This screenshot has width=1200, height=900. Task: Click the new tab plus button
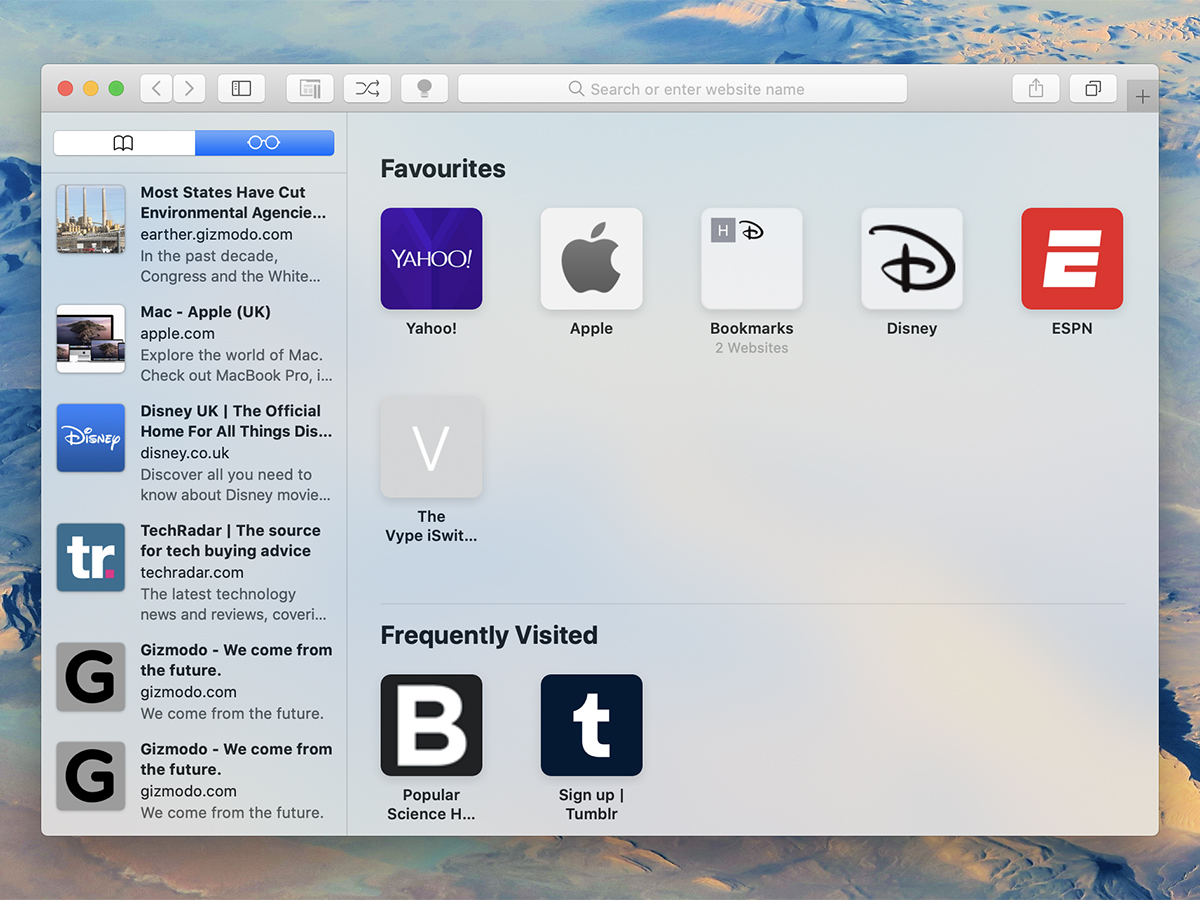pyautogui.click(x=1142, y=95)
